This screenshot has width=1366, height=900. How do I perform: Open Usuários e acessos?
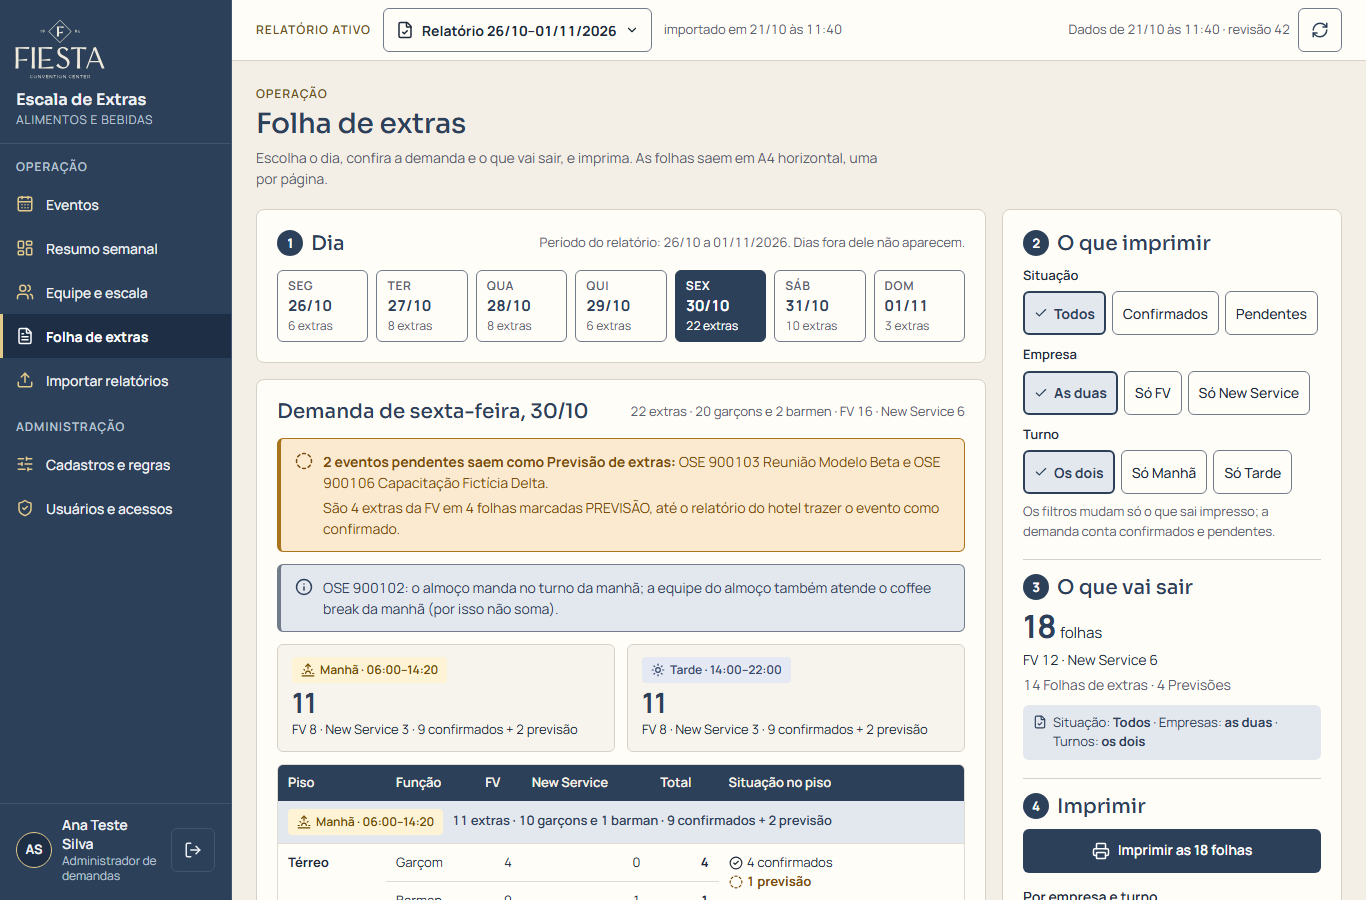tap(116, 508)
